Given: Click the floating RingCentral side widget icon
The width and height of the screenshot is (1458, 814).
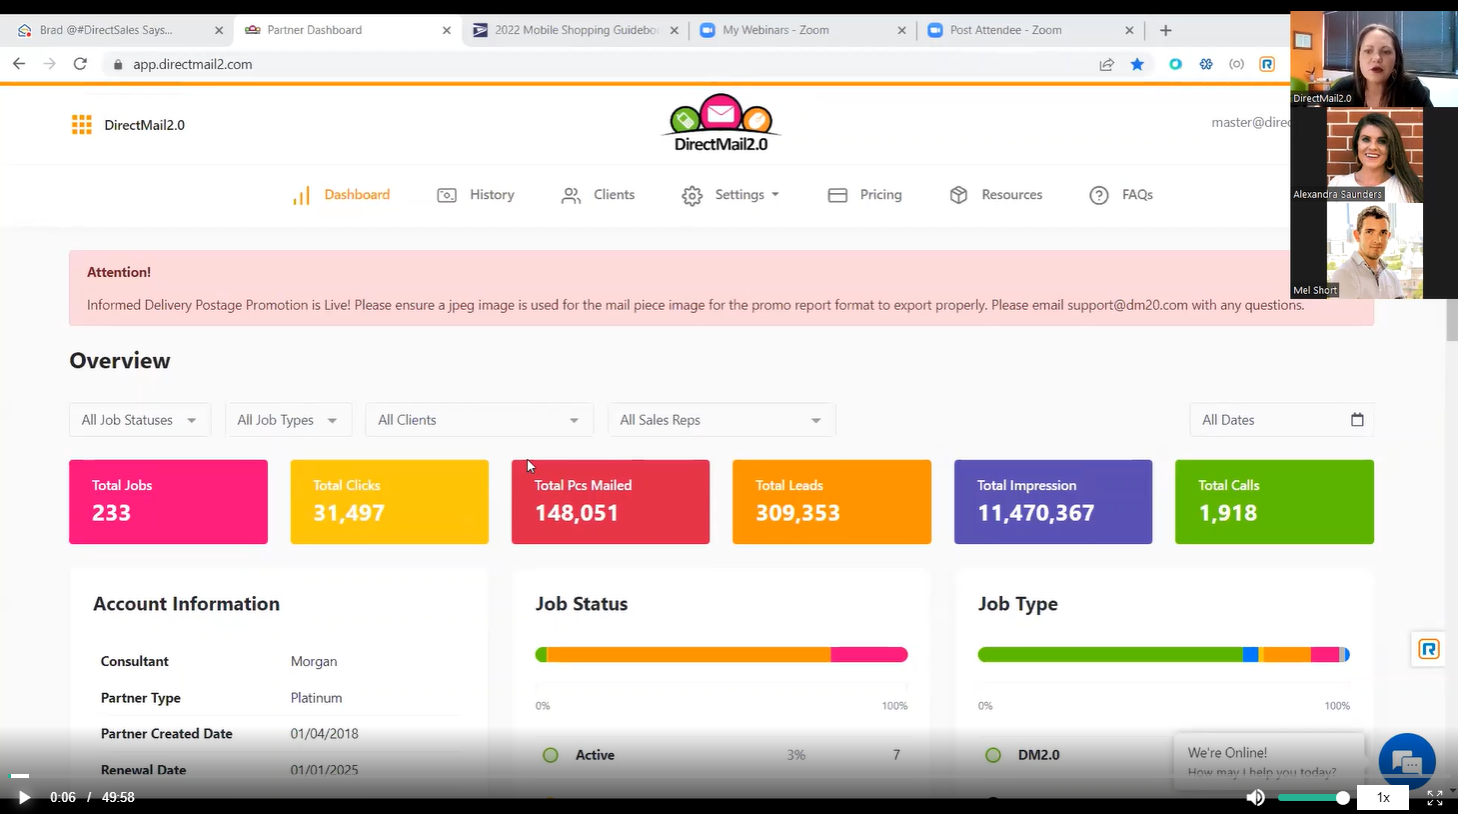Looking at the screenshot, I should tap(1428, 649).
